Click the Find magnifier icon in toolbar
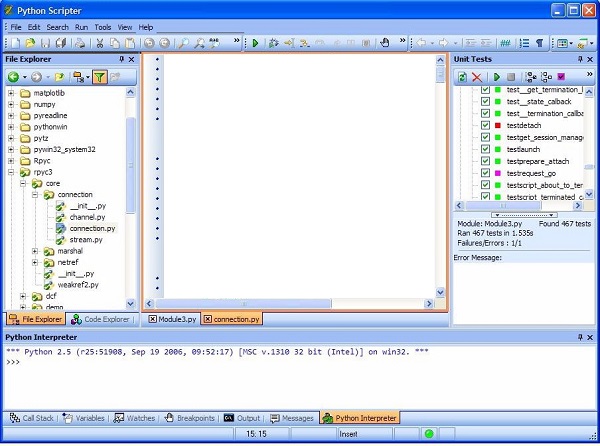Viewport: 600px width, 446px height. 184,43
